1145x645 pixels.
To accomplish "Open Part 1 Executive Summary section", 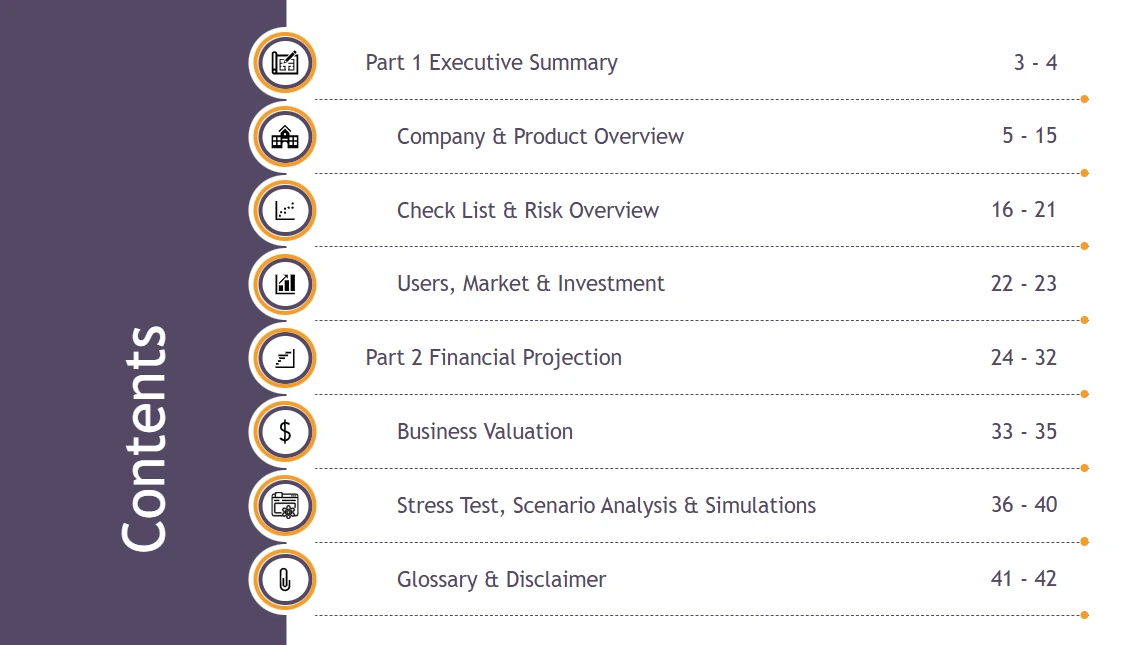I will point(491,63).
